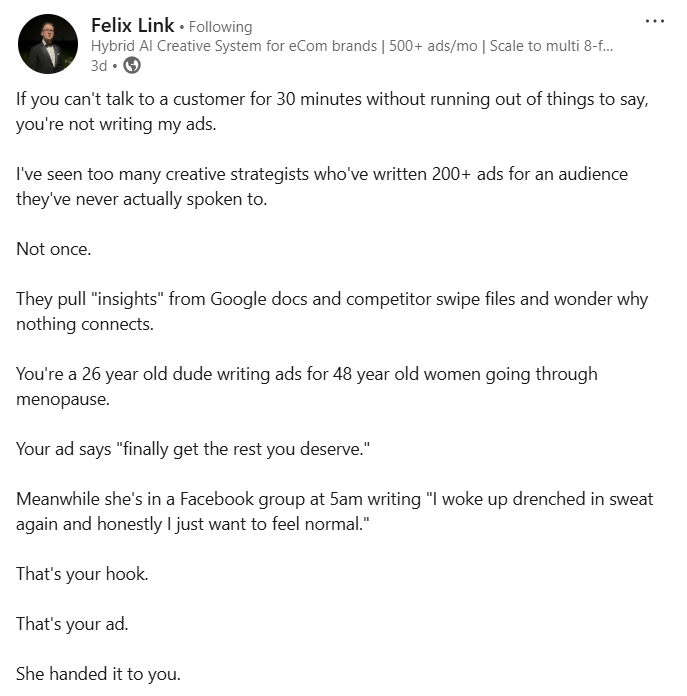
Task: Open the three-dot post options menu
Action: (x=654, y=21)
